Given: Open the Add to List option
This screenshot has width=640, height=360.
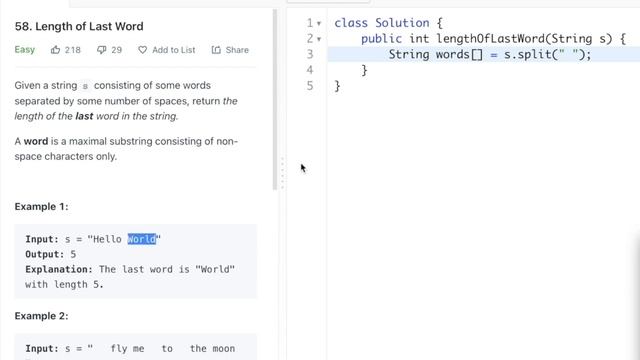Looking at the screenshot, I should click(x=173, y=50).
